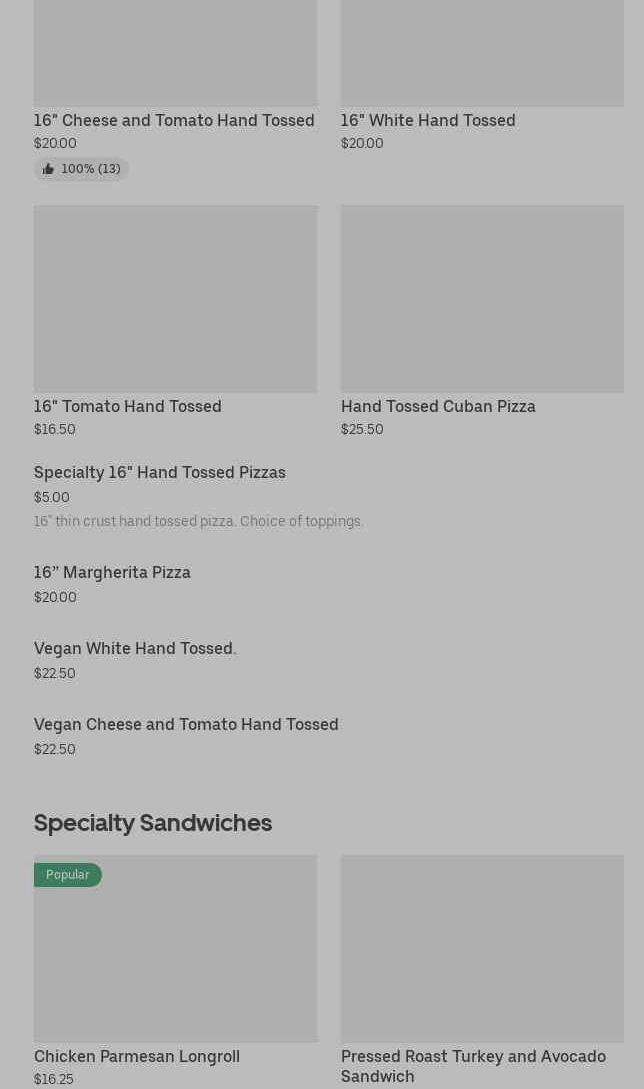Open Pressed Roast Turkey and Avocado Sandwich image

coord(482,948)
